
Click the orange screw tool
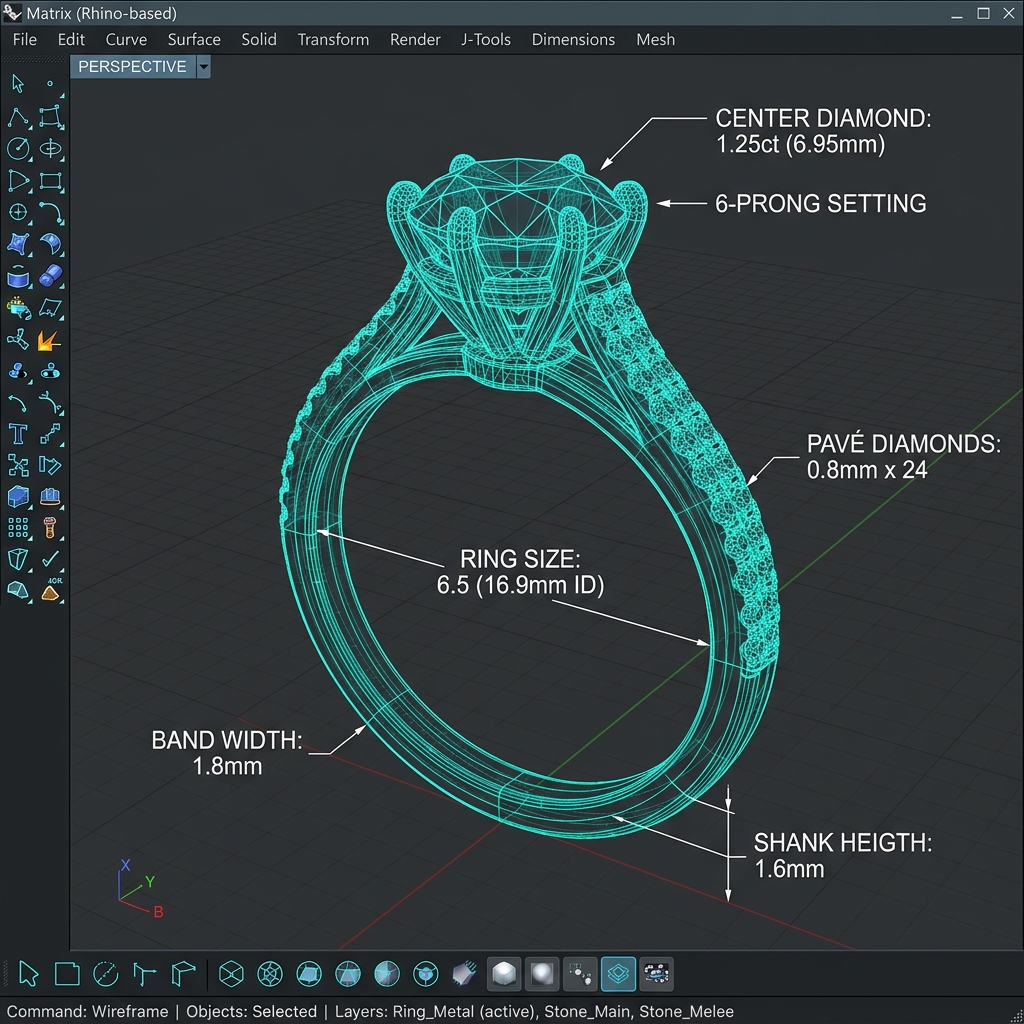pos(50,528)
